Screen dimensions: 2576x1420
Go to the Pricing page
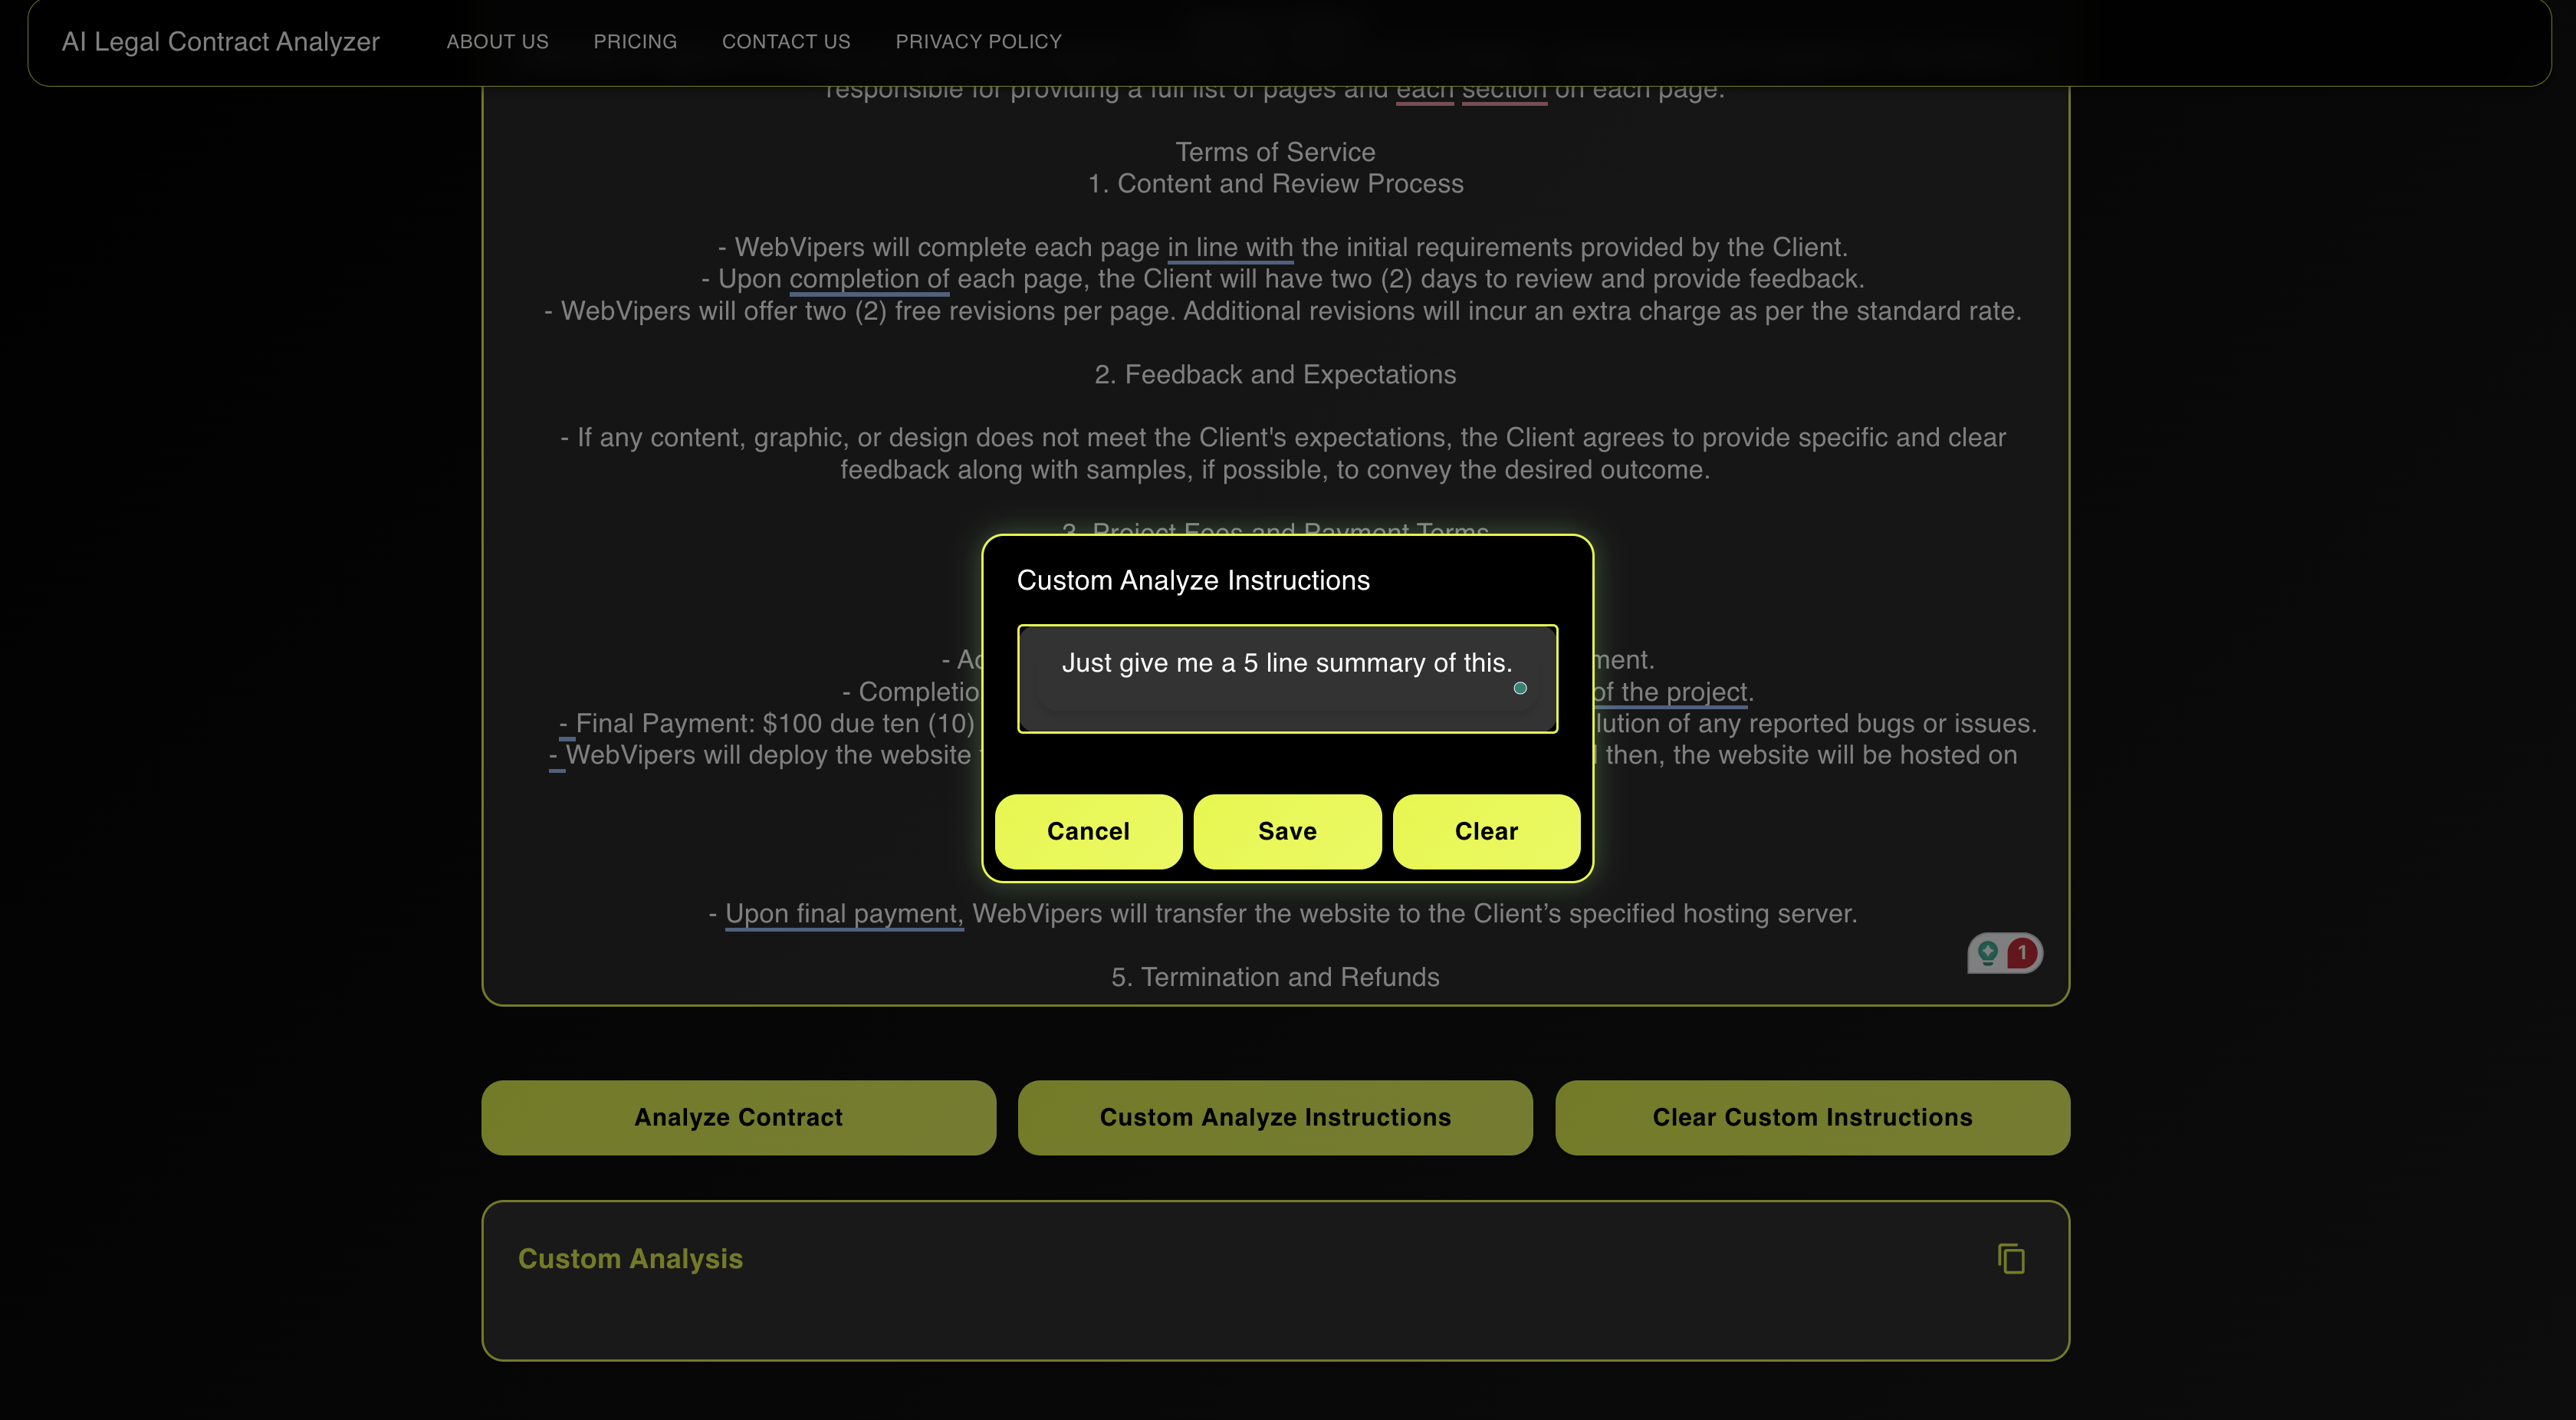tap(635, 41)
